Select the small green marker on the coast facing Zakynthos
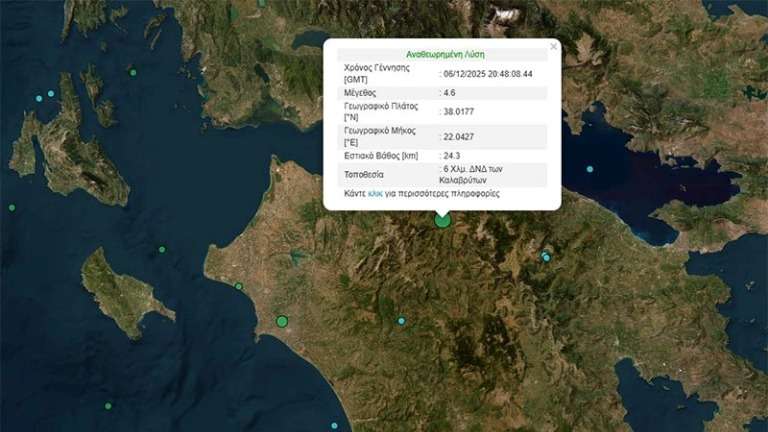768x432 pixels. [x=238, y=286]
